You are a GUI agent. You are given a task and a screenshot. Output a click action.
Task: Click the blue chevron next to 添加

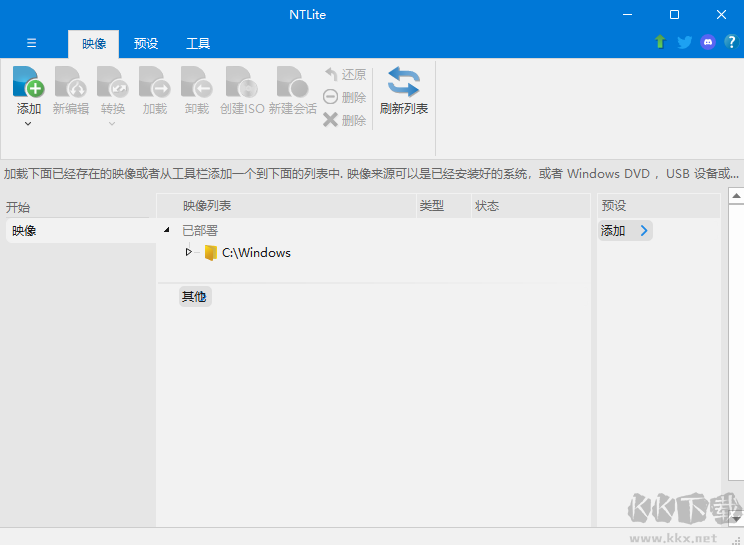644,231
